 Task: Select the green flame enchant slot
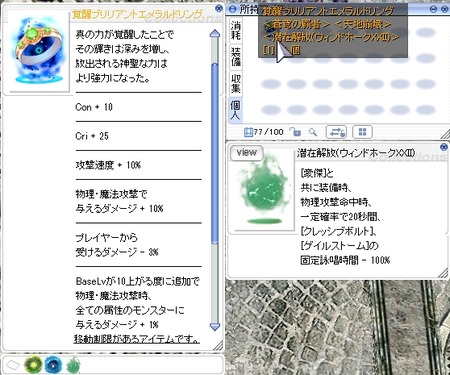pos(73,364)
